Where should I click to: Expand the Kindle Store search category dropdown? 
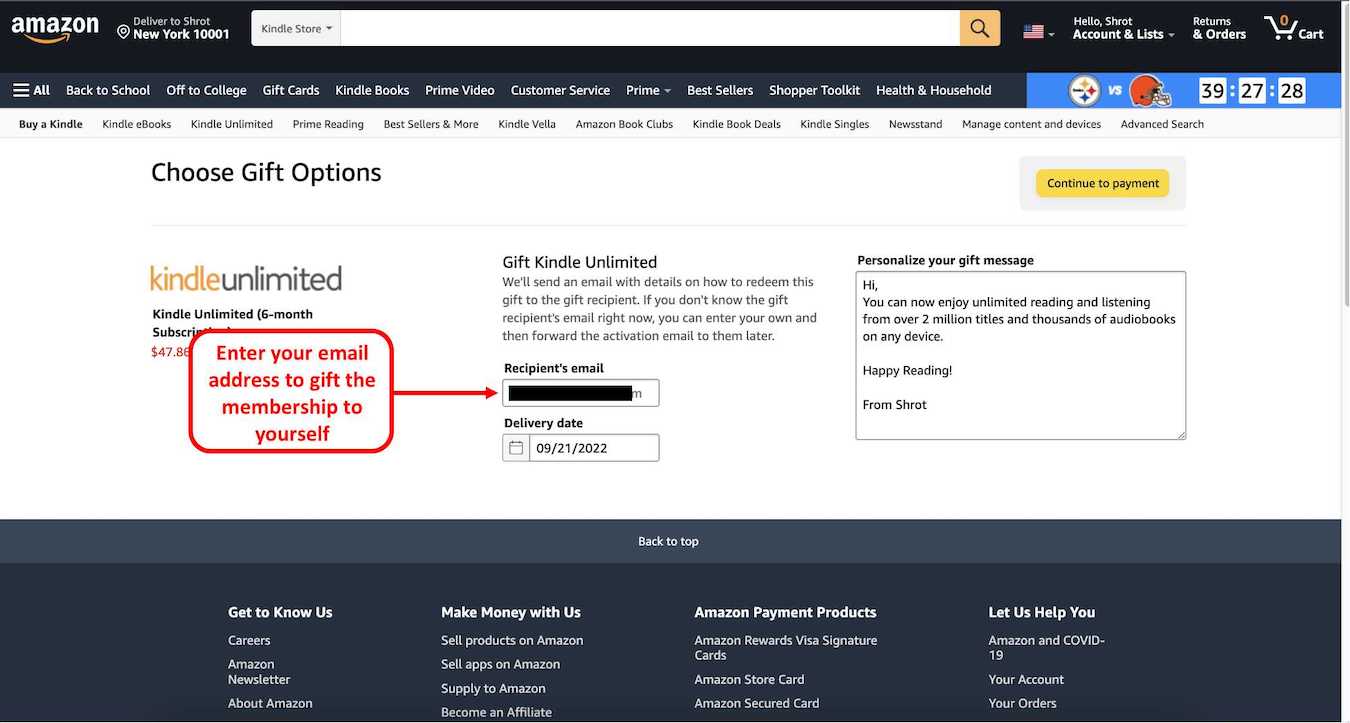coord(296,28)
